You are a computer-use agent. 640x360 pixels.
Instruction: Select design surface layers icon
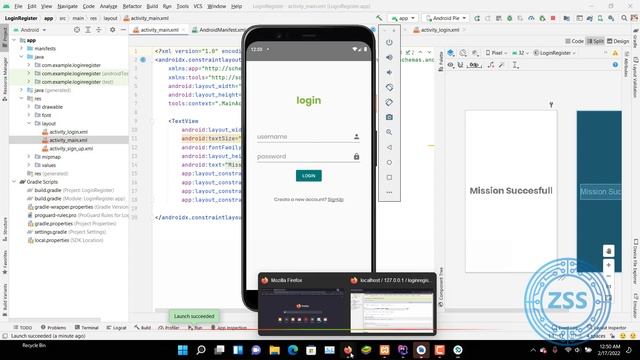451,53
